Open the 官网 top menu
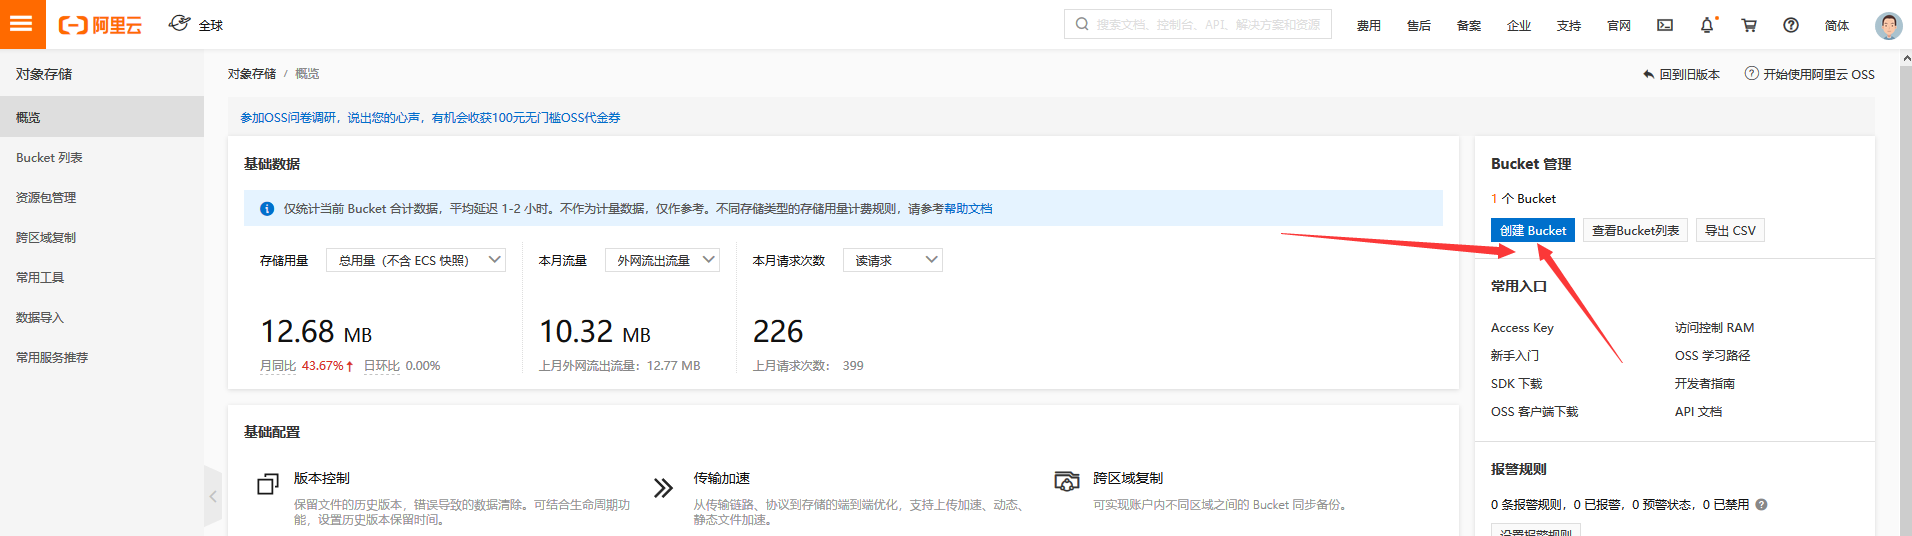 pos(1619,26)
